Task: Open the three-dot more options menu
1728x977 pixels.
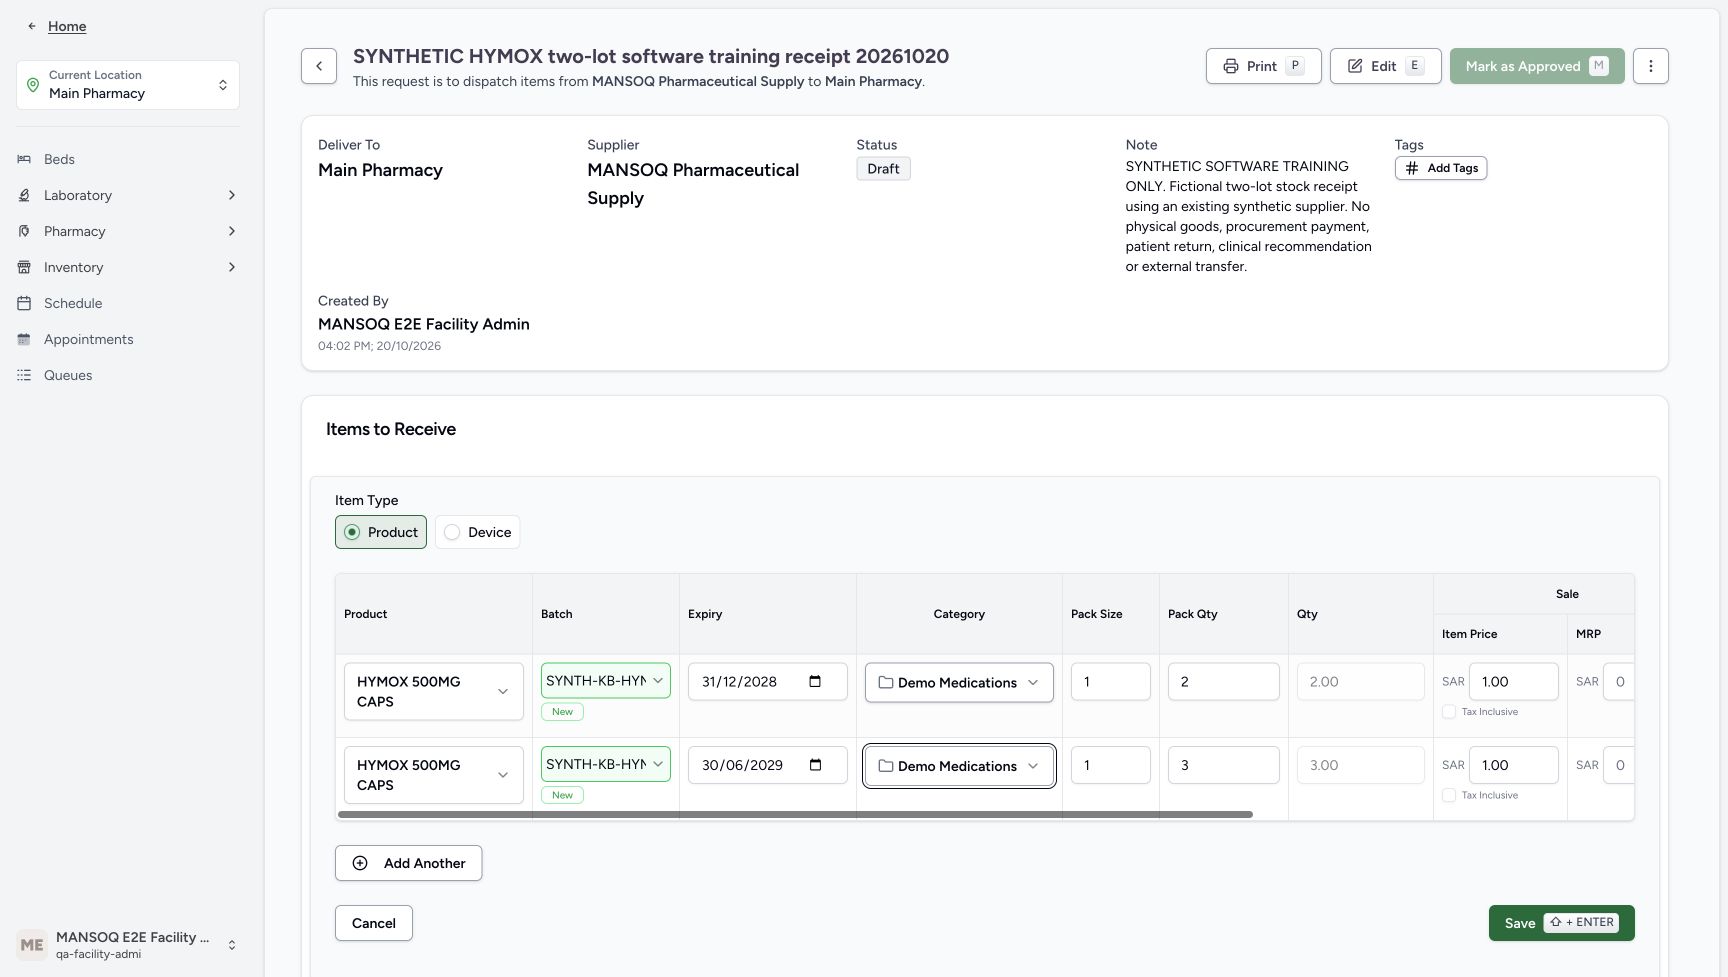Action: [x=1651, y=66]
